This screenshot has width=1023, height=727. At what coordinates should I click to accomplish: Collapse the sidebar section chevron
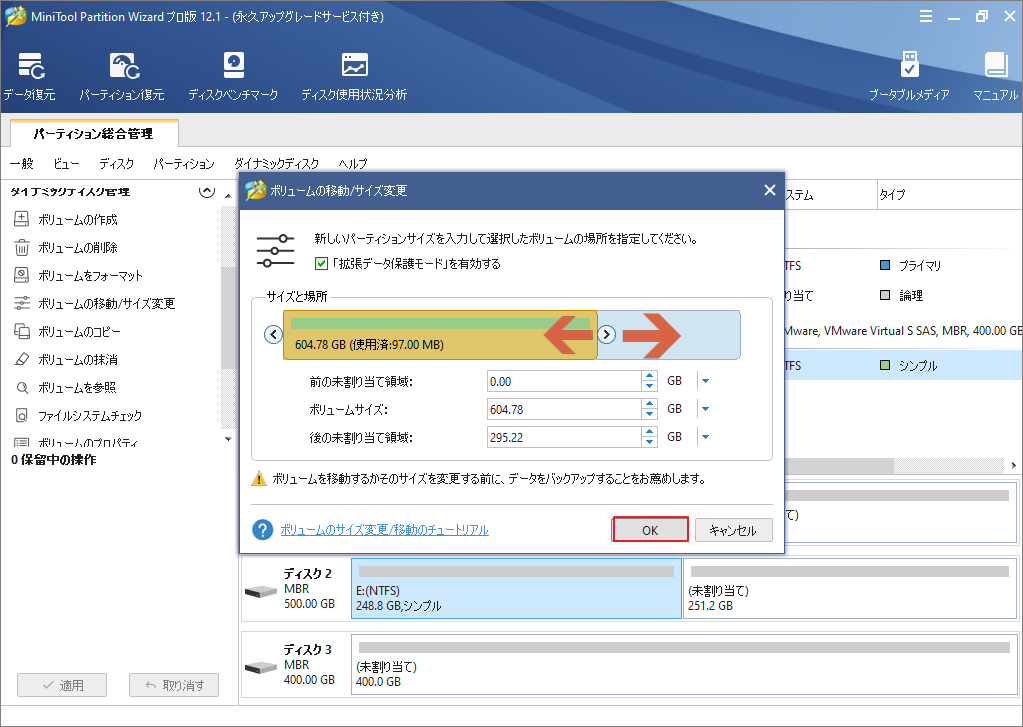click(207, 191)
